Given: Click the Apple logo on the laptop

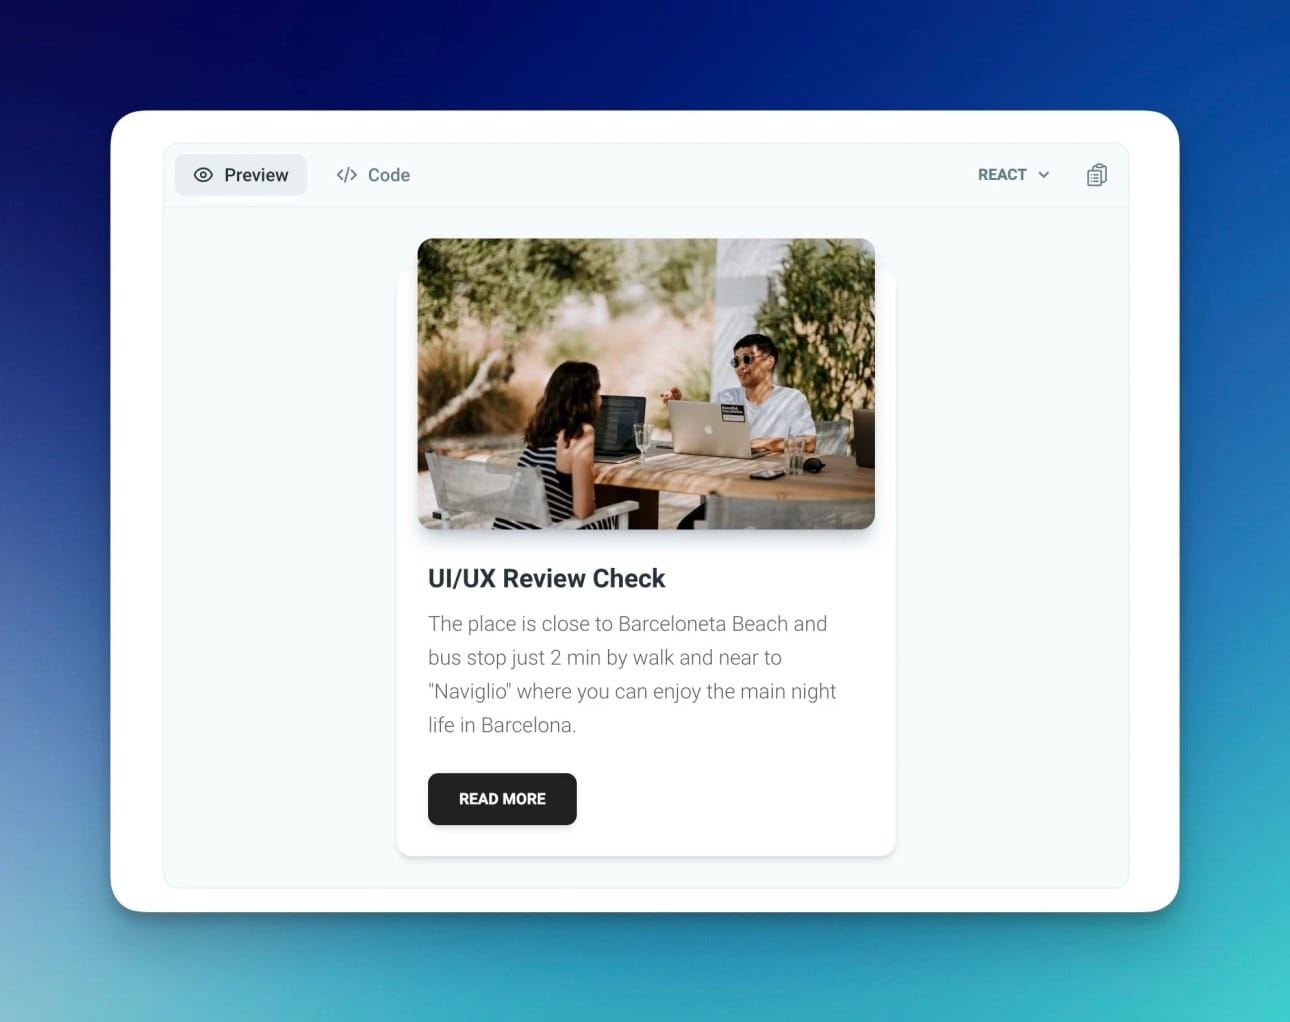Looking at the screenshot, I should 707,429.
